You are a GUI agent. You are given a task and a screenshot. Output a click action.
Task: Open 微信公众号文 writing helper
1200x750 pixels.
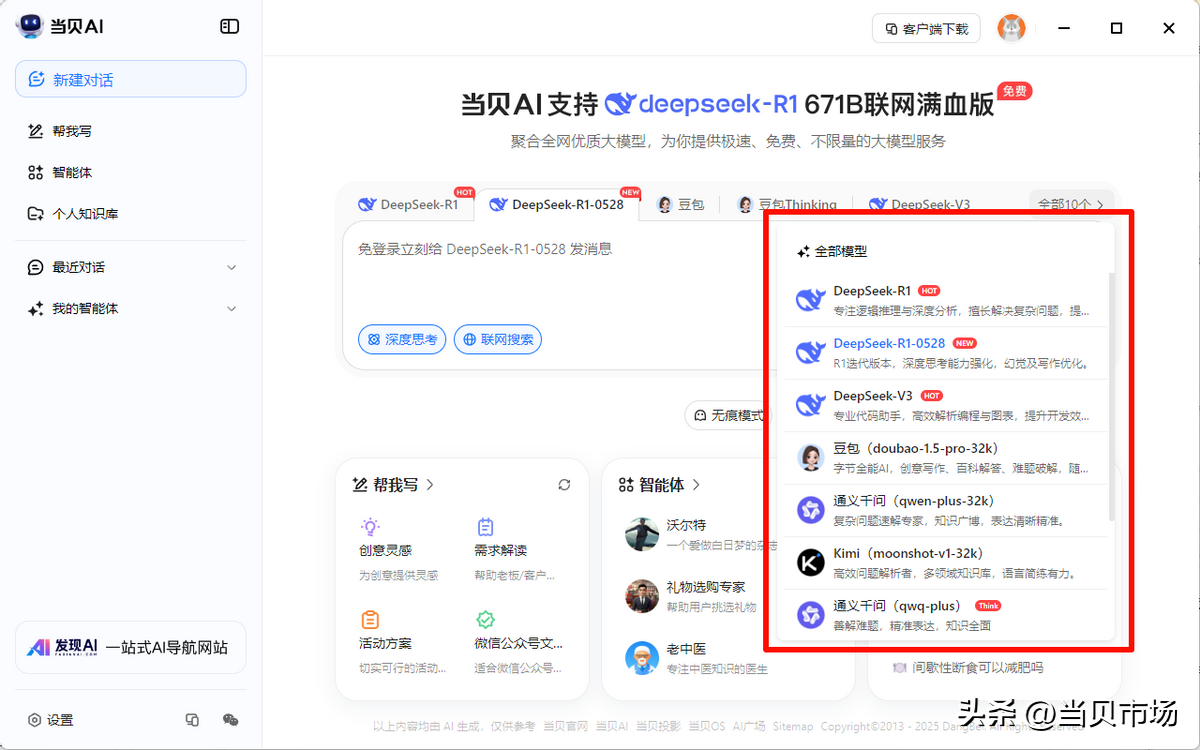coord(519,643)
